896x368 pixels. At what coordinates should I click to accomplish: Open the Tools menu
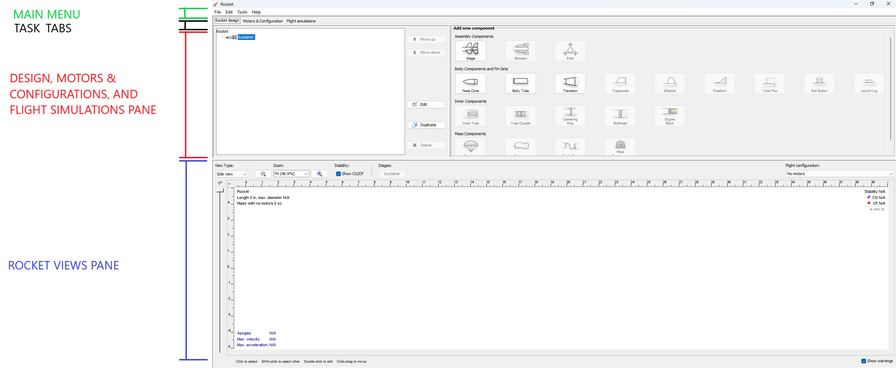(241, 12)
